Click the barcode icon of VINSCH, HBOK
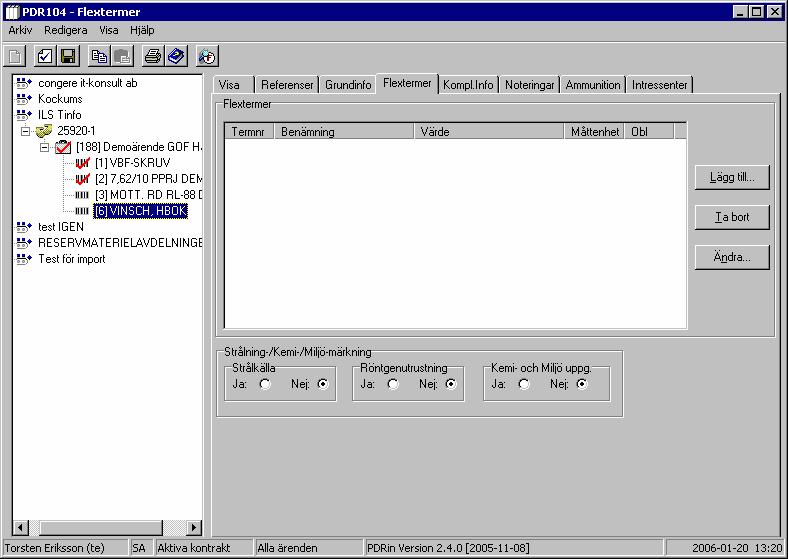Image resolution: width=788 pixels, height=559 pixels. tap(82, 211)
